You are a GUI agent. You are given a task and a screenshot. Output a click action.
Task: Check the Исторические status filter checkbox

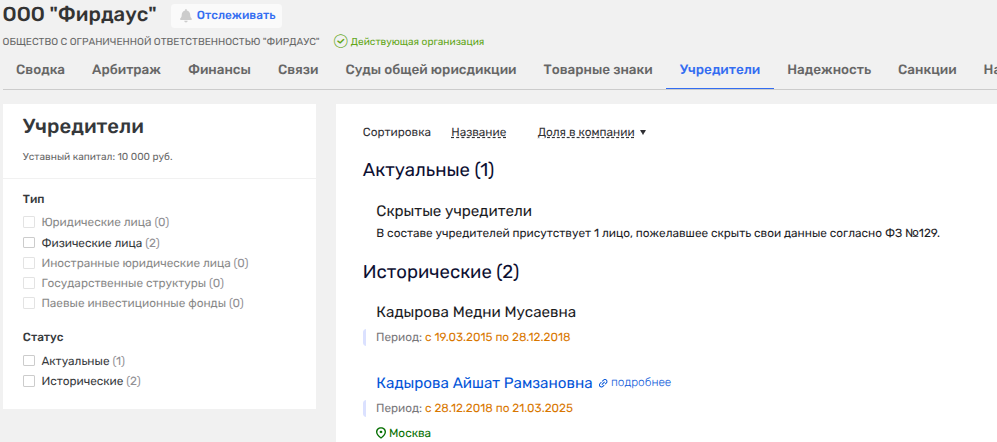coord(29,381)
